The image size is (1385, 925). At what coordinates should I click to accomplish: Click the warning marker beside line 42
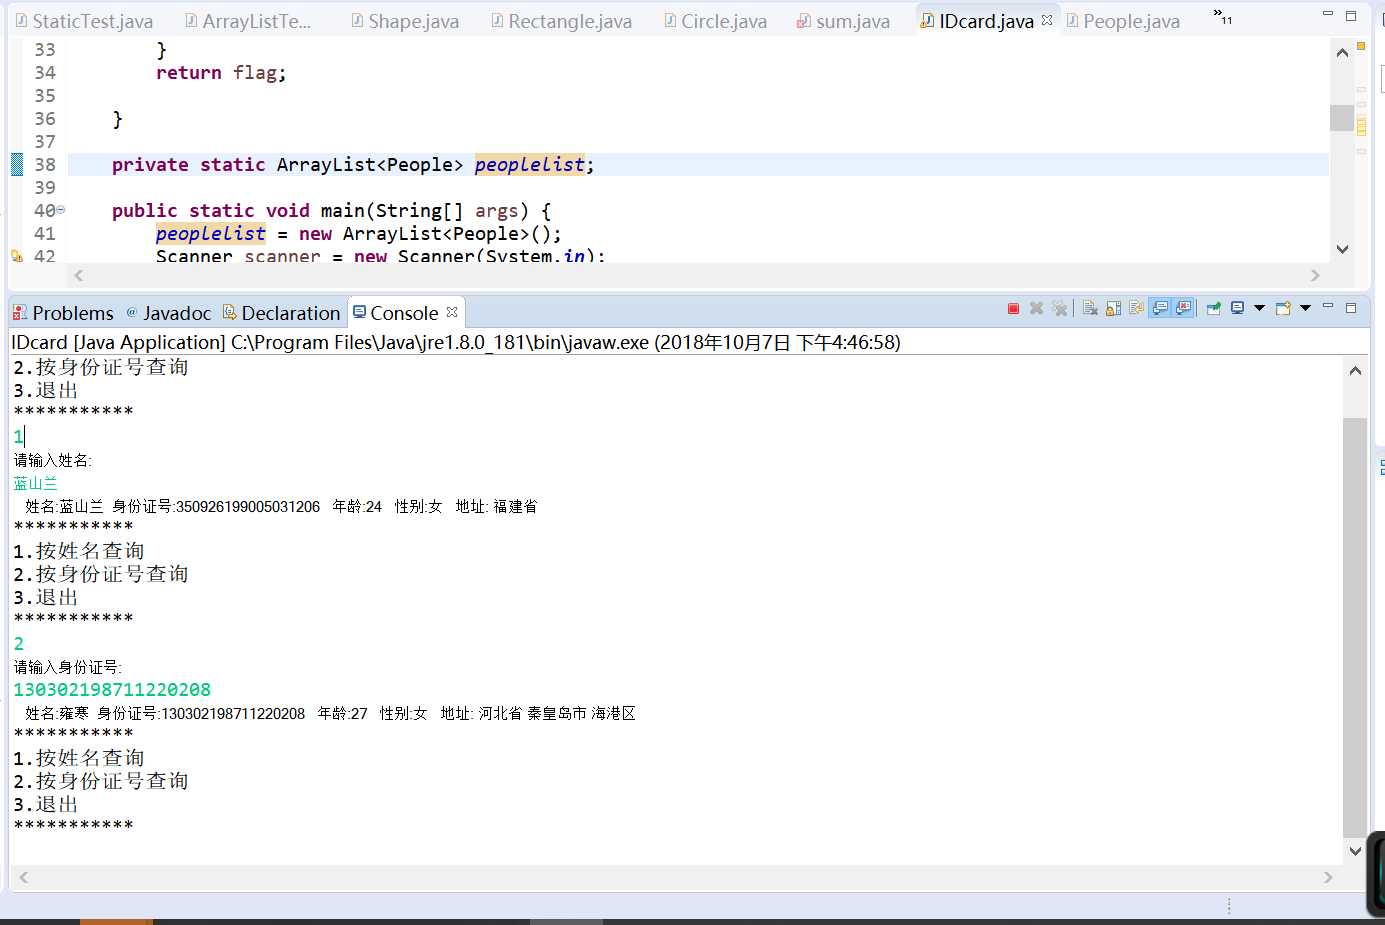pyautogui.click(x=16, y=256)
